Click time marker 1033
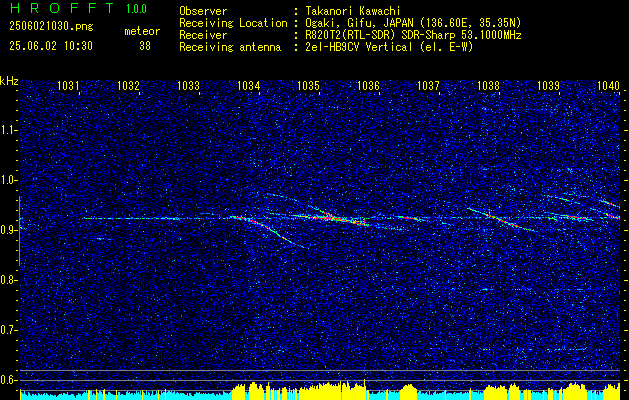The width and height of the screenshot is (629, 400). tap(189, 85)
